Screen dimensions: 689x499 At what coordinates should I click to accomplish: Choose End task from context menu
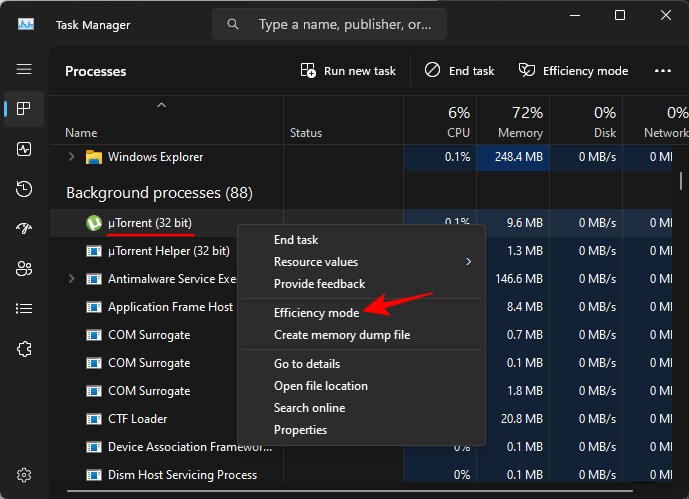(361, 240)
